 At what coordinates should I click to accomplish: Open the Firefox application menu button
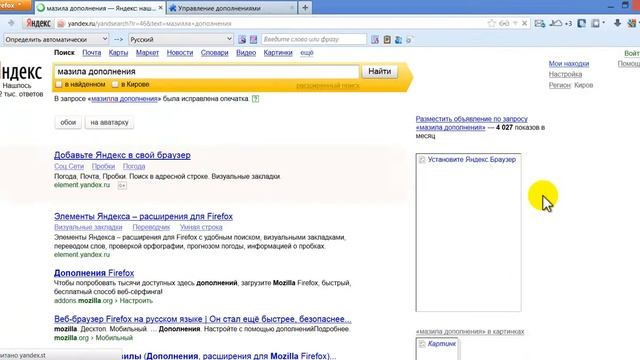click(15, 5)
